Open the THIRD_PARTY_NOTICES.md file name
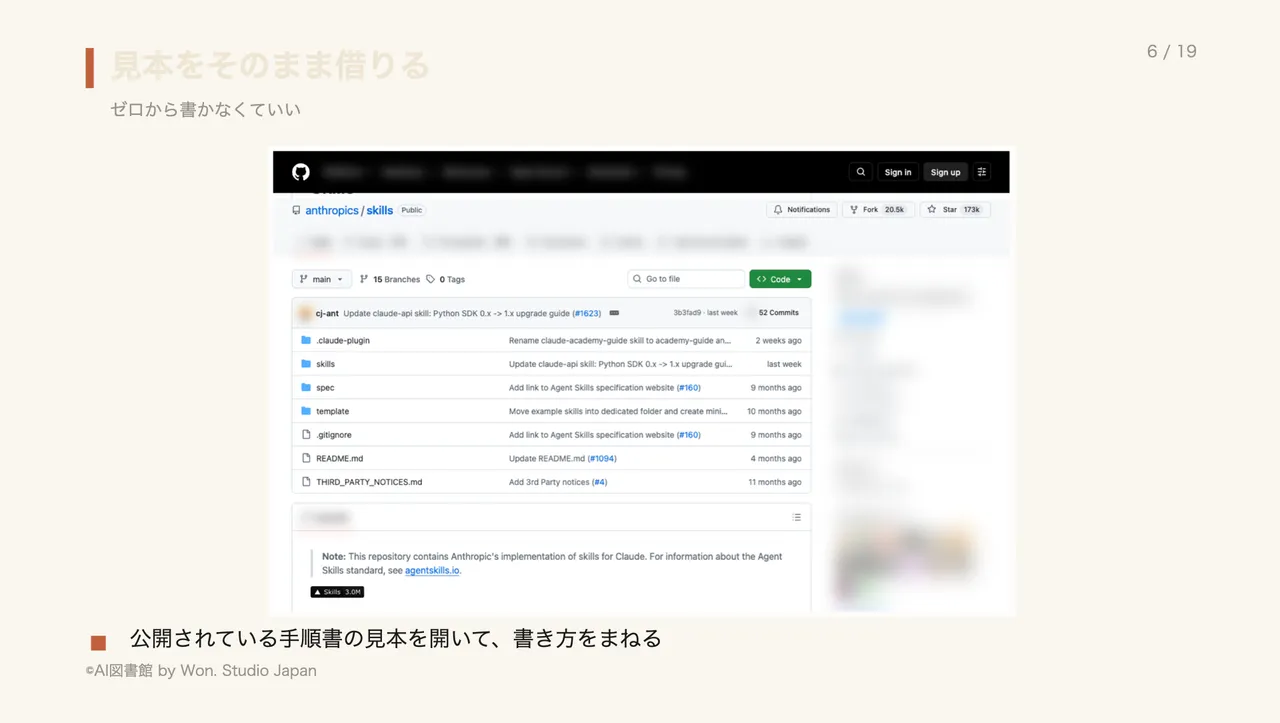The width and height of the screenshot is (1280, 723). coord(369,482)
